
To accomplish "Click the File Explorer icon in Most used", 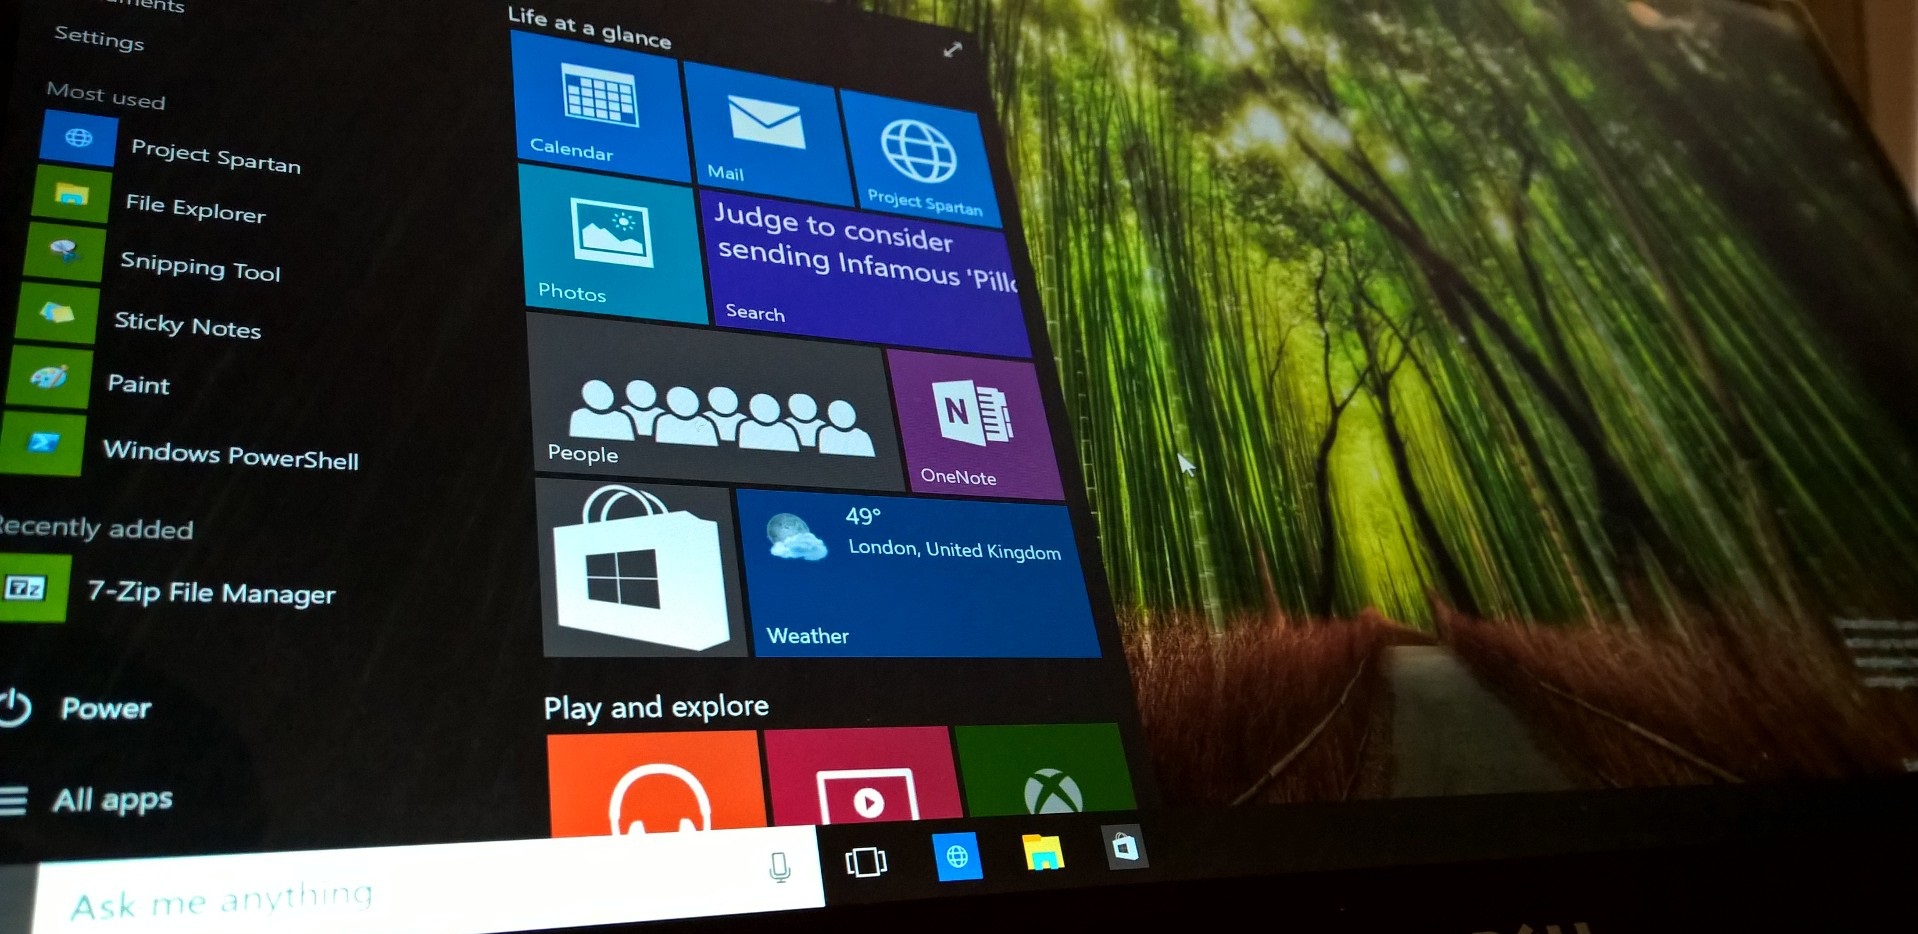I will pos(70,194).
